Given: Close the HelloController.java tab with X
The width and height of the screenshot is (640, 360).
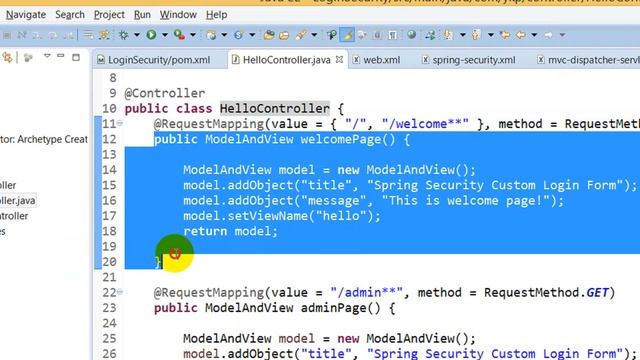Looking at the screenshot, I should (x=339, y=60).
